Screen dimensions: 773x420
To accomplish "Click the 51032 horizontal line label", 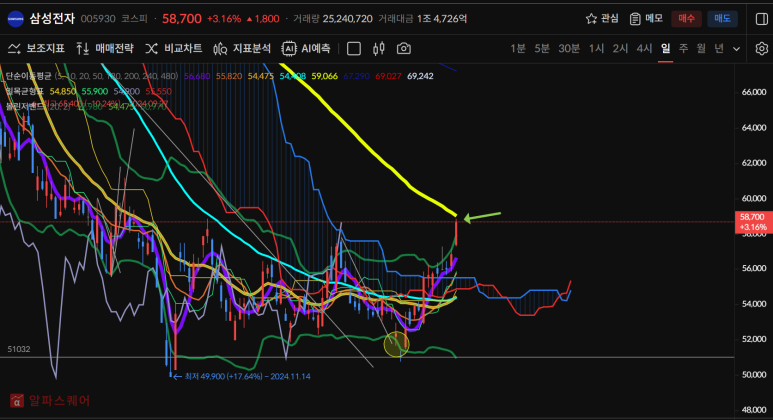I will click(x=19, y=349).
